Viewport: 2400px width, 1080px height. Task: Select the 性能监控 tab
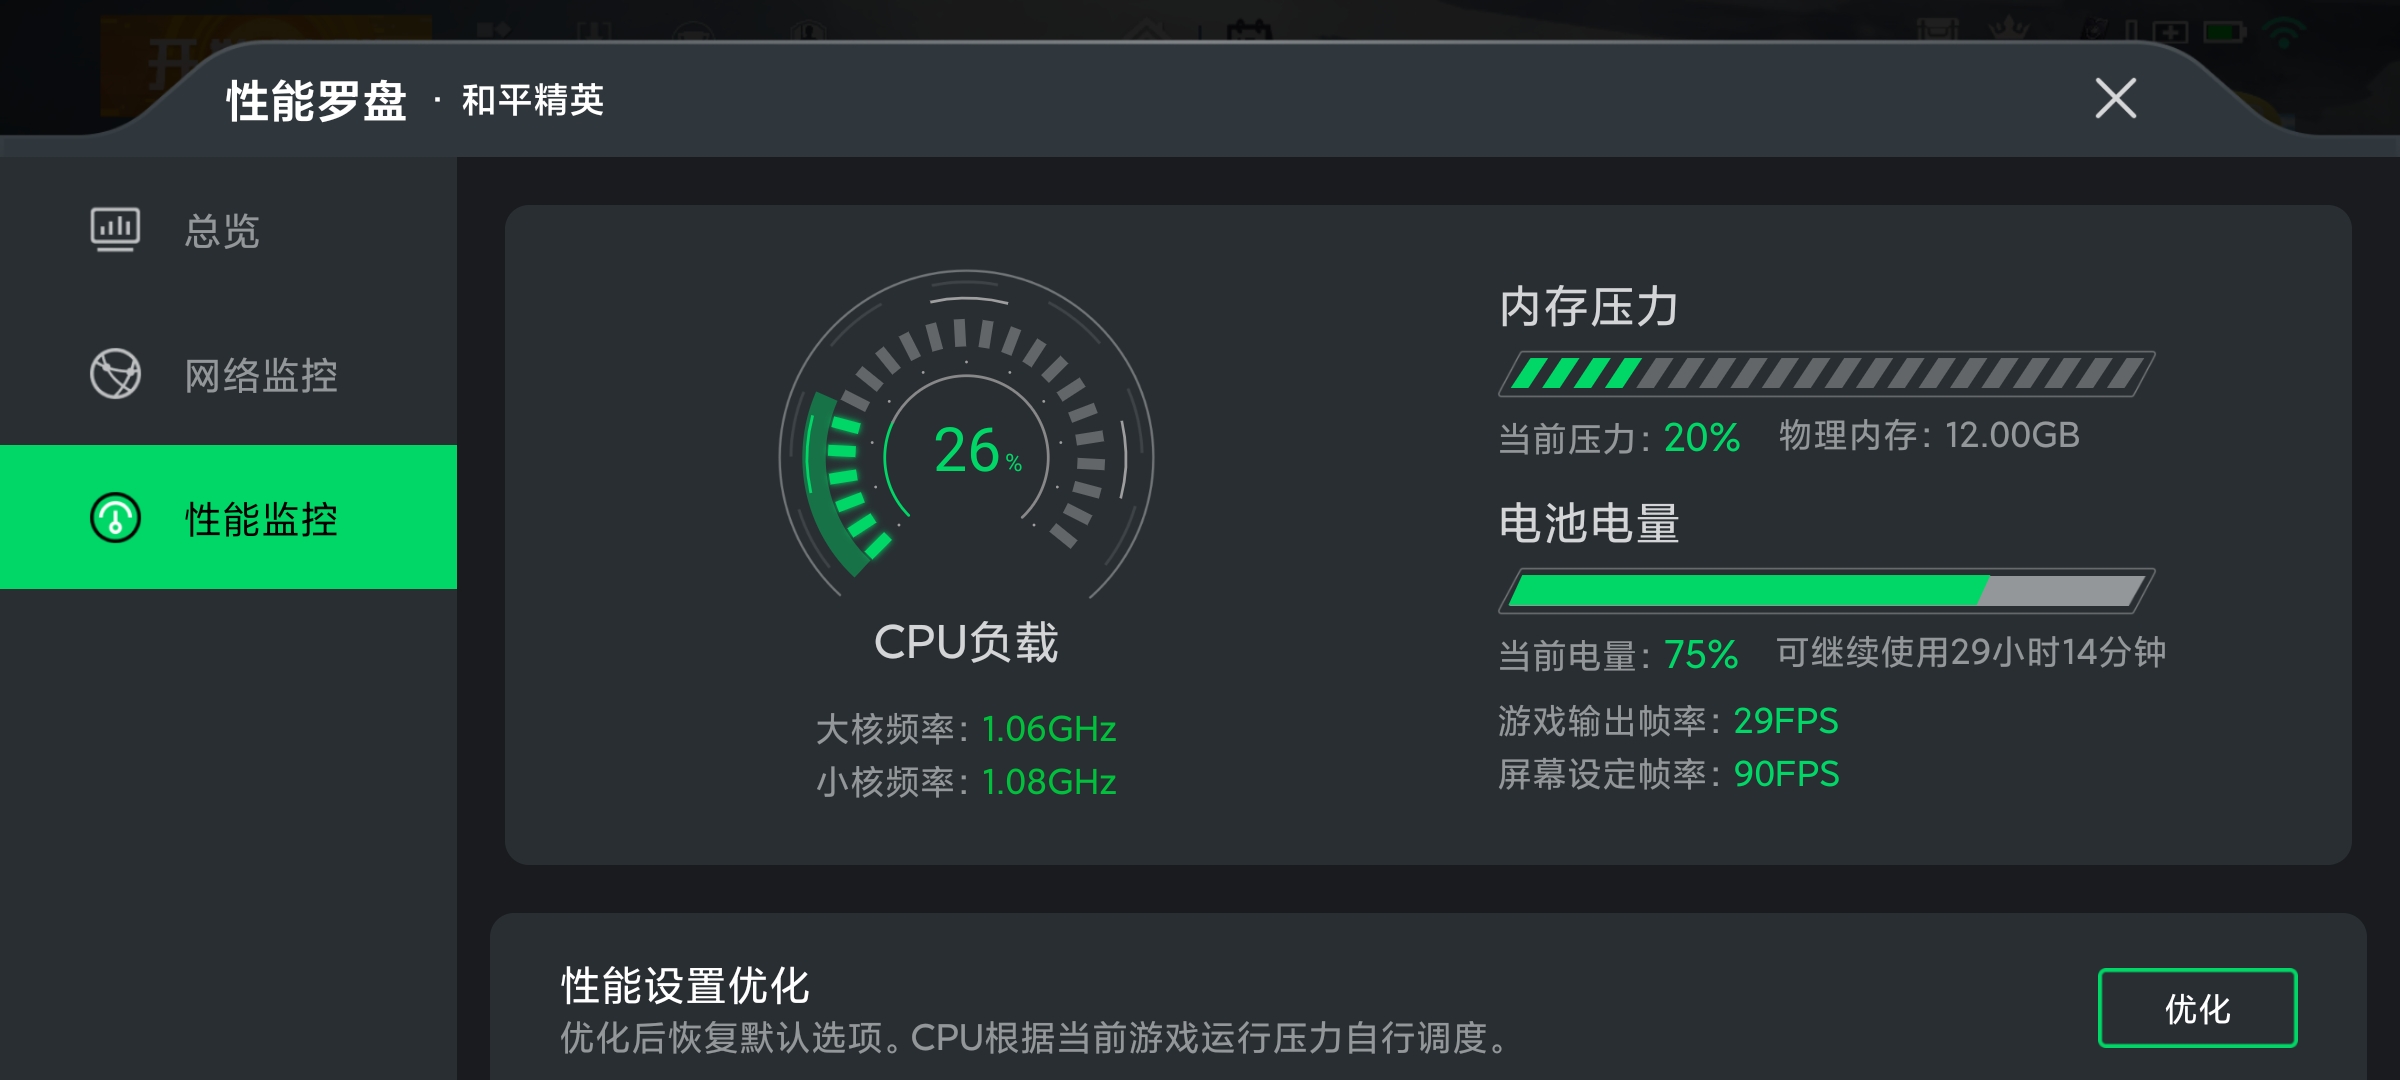pyautogui.click(x=260, y=518)
